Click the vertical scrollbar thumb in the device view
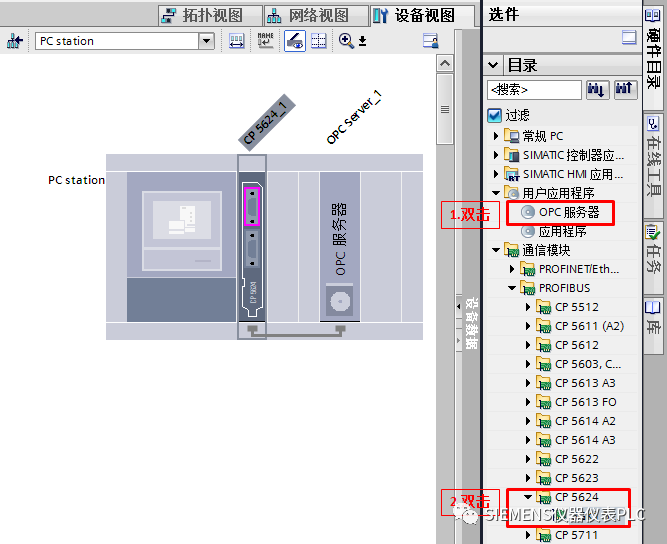This screenshot has width=667, height=544. tap(445, 109)
